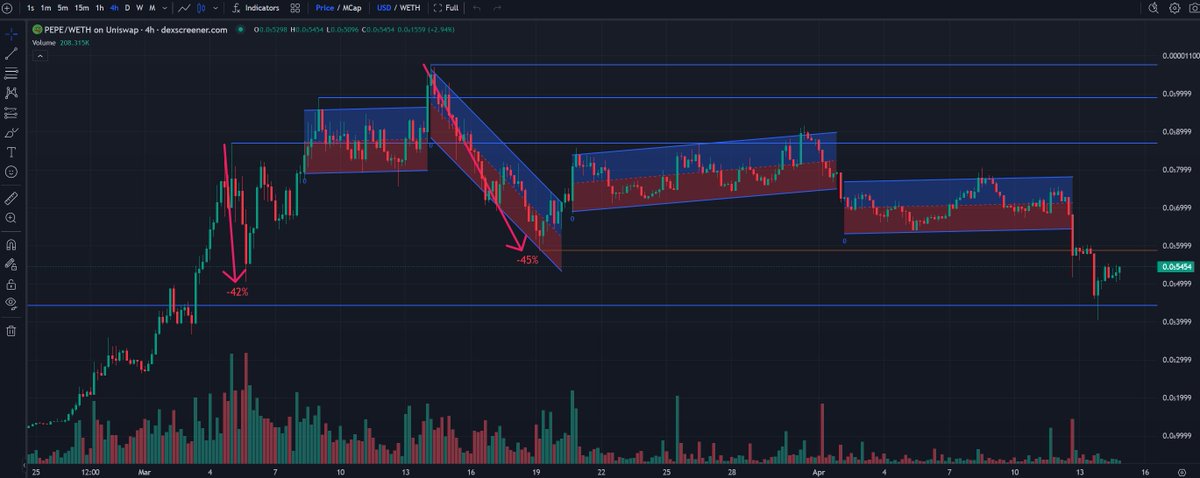Viewport: 1200px width, 478px height.
Task: Click the Full screen button
Action: point(446,7)
